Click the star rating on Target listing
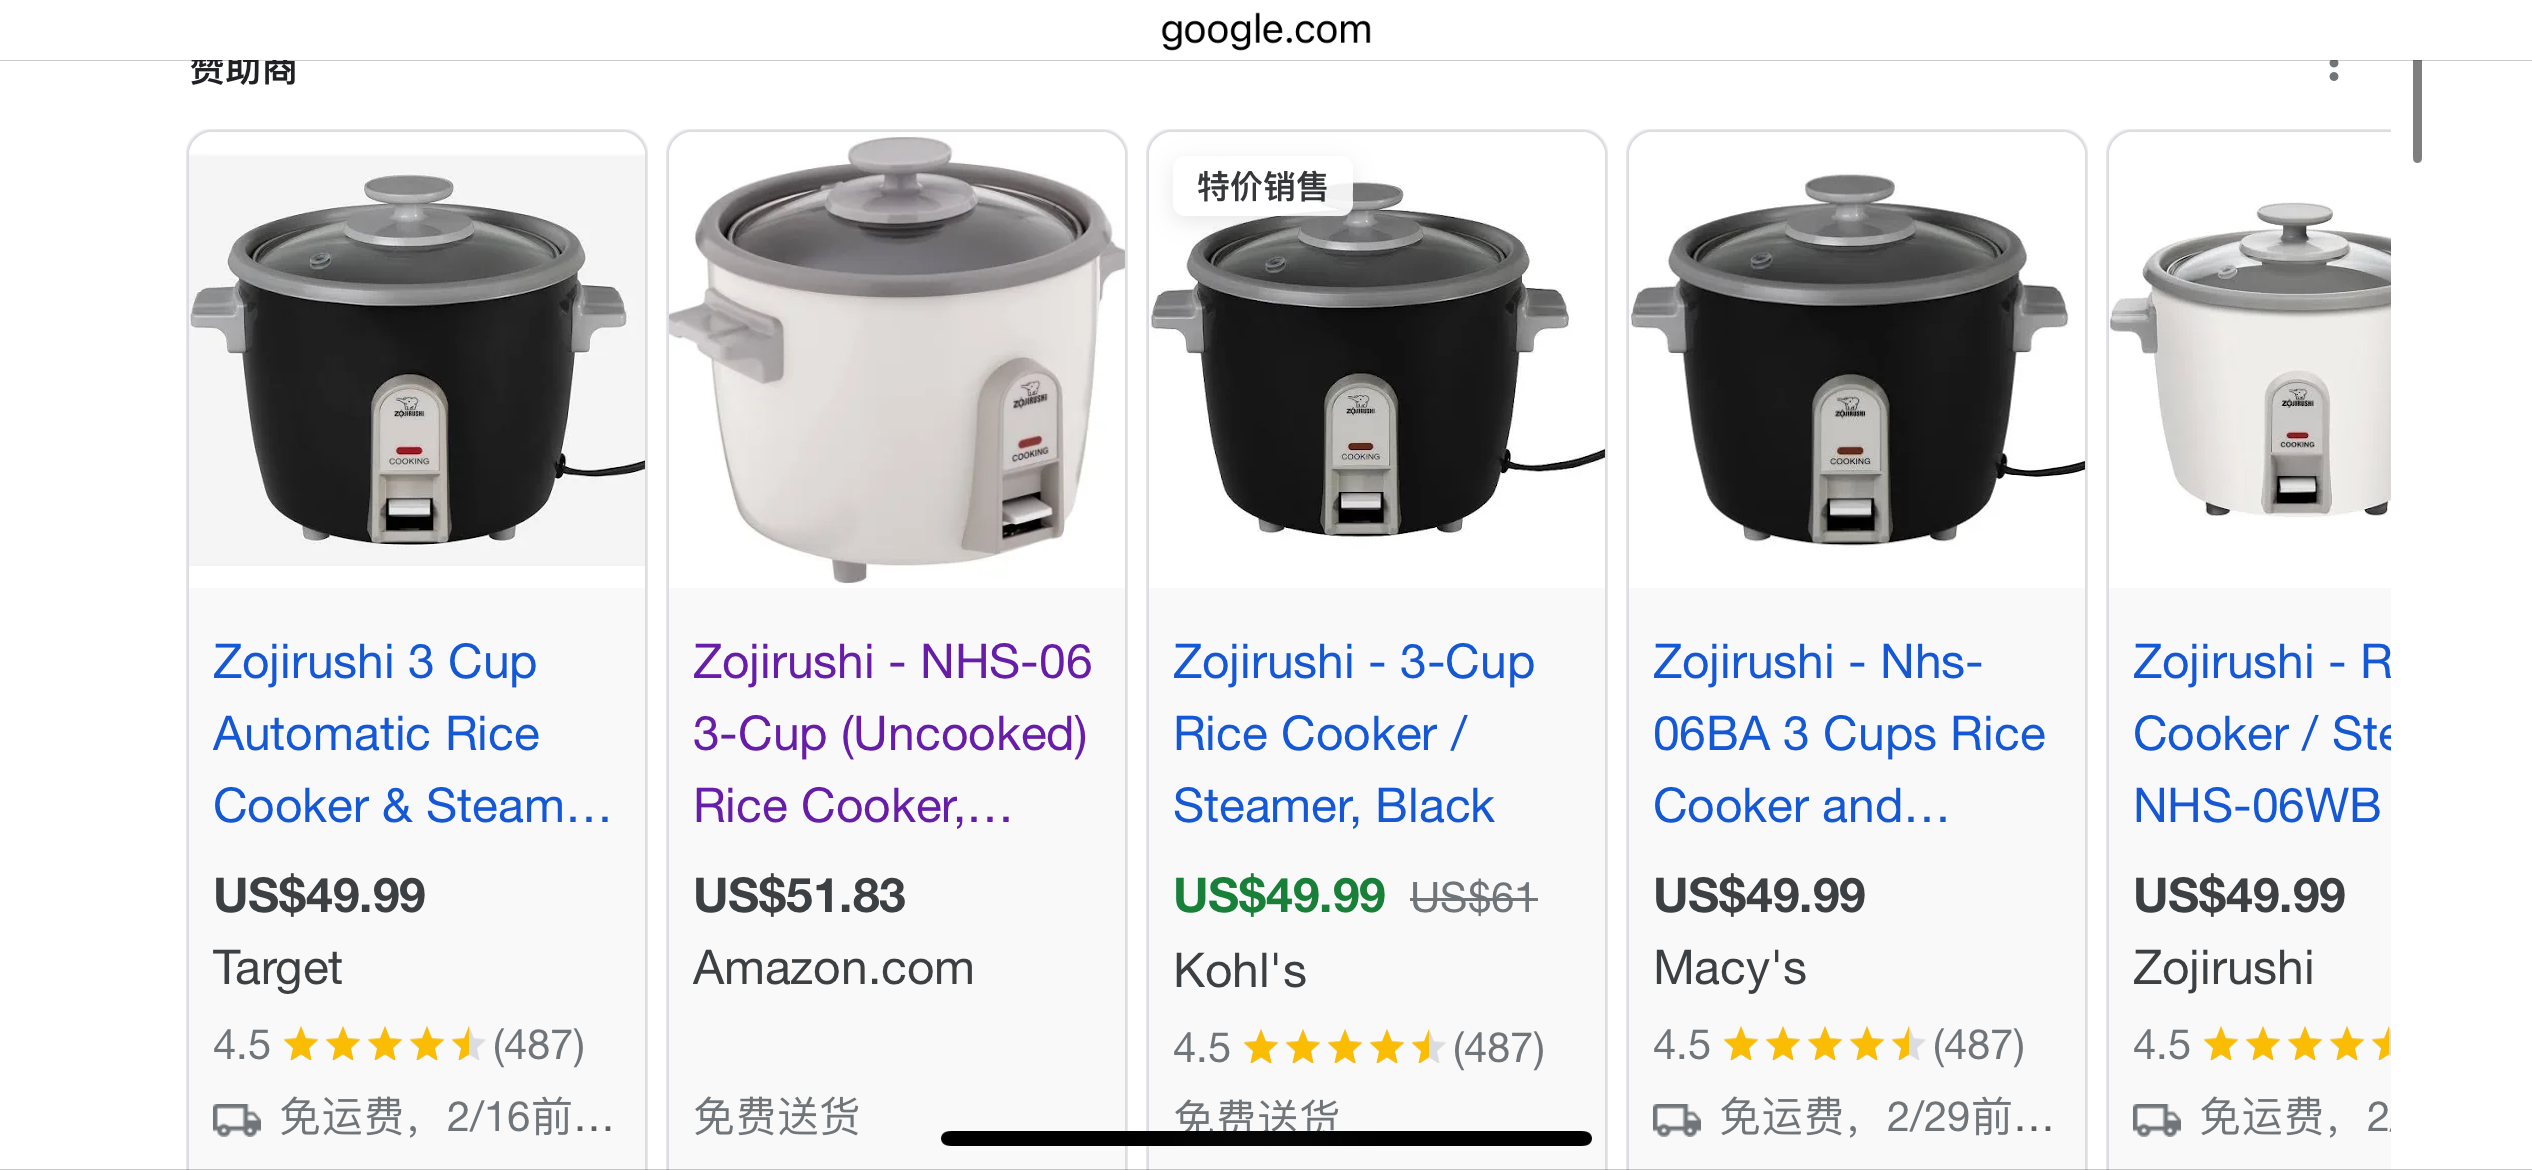2532x1170 pixels. pyautogui.click(x=385, y=1045)
